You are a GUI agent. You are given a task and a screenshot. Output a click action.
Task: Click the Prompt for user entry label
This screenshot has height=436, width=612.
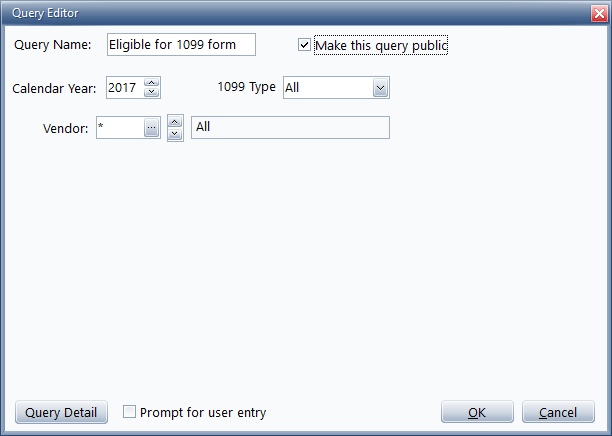(x=203, y=412)
